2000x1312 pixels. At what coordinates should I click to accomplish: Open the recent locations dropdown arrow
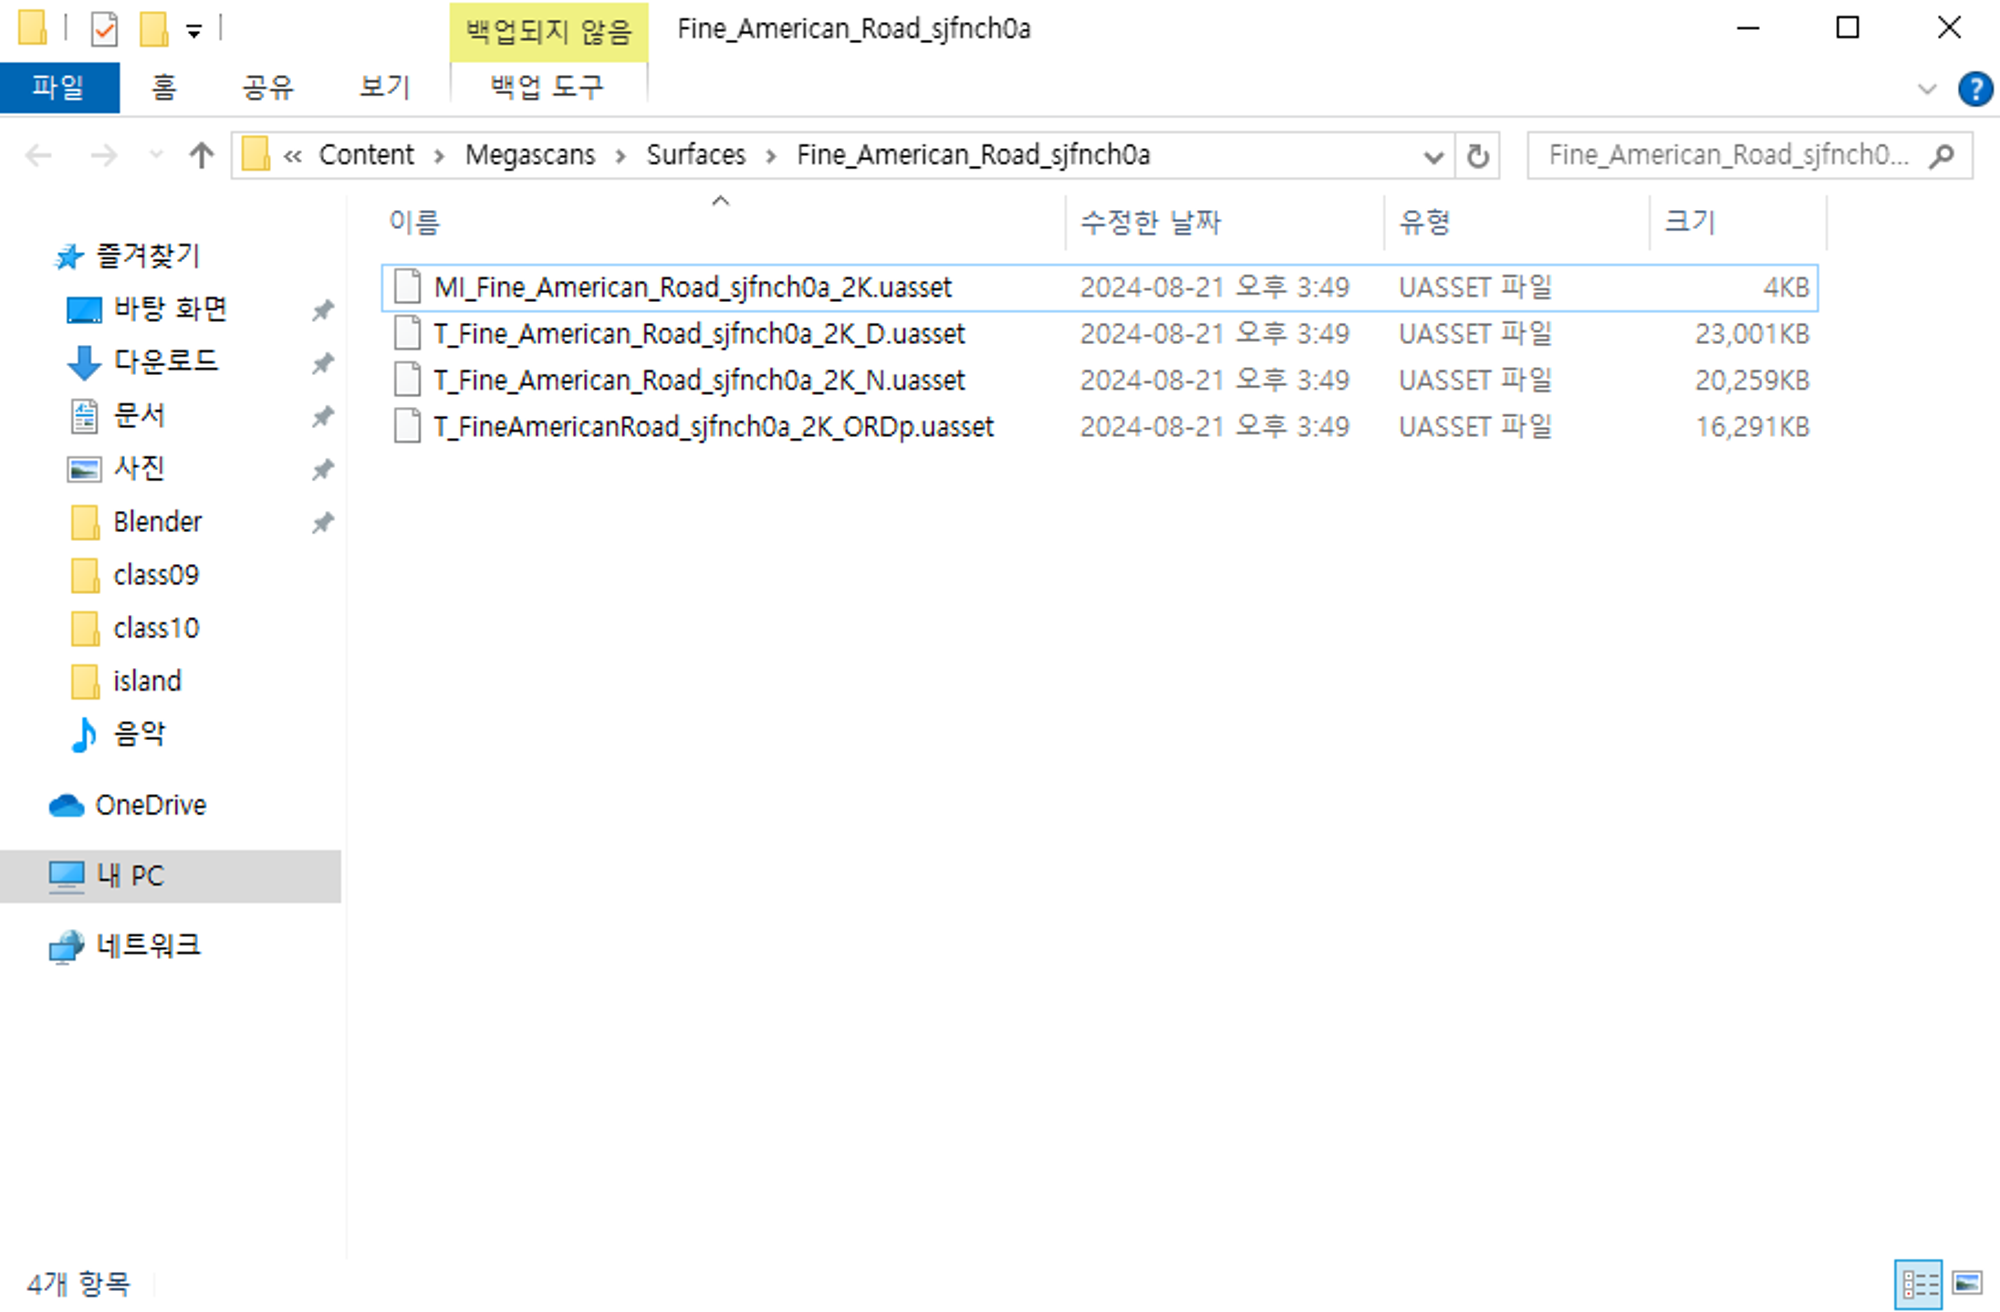coord(156,155)
